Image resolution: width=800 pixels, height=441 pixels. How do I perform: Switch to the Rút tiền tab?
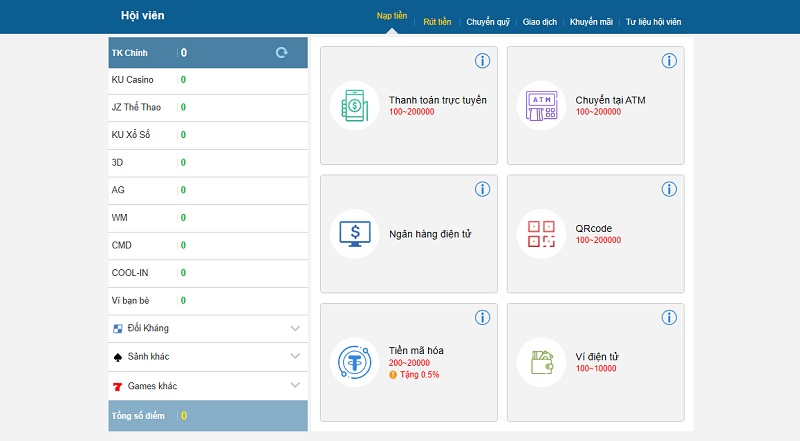click(x=437, y=21)
